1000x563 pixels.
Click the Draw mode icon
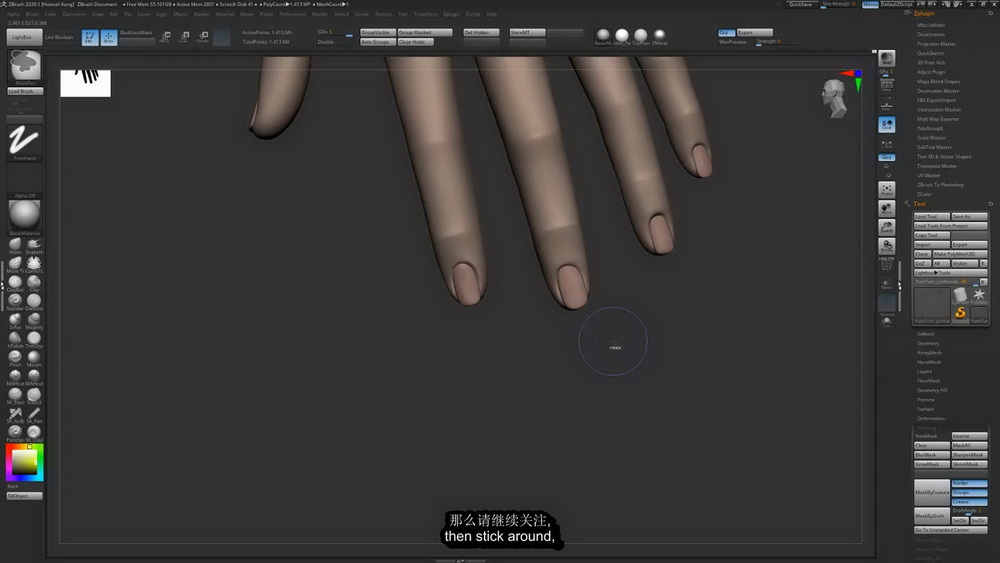coord(108,38)
